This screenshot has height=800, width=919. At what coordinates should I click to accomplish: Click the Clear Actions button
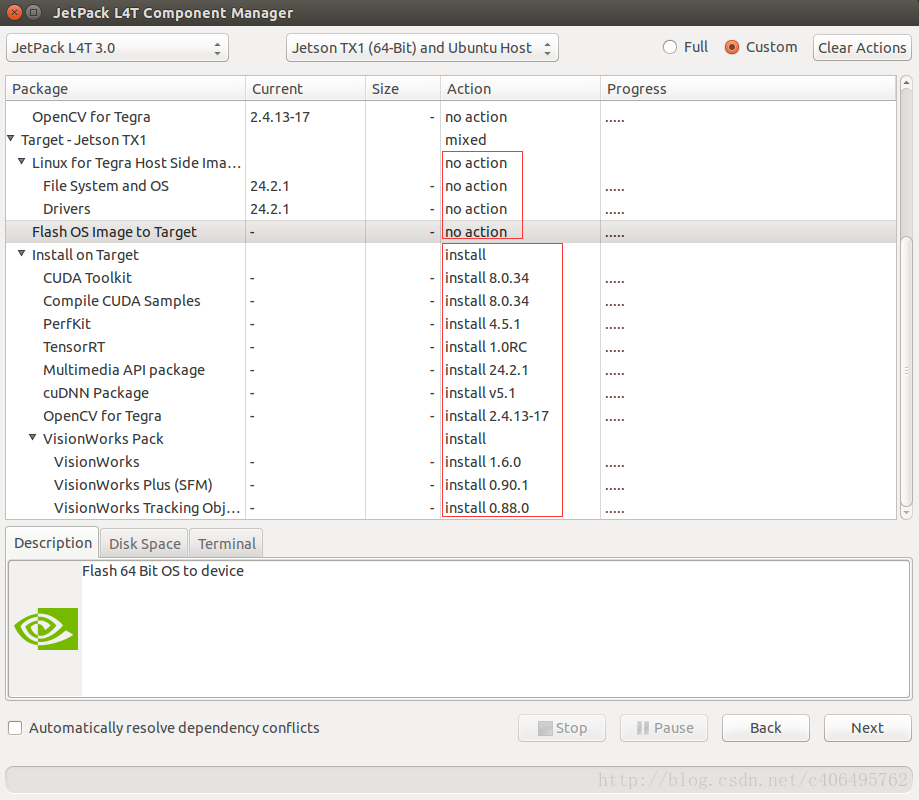tap(862, 48)
